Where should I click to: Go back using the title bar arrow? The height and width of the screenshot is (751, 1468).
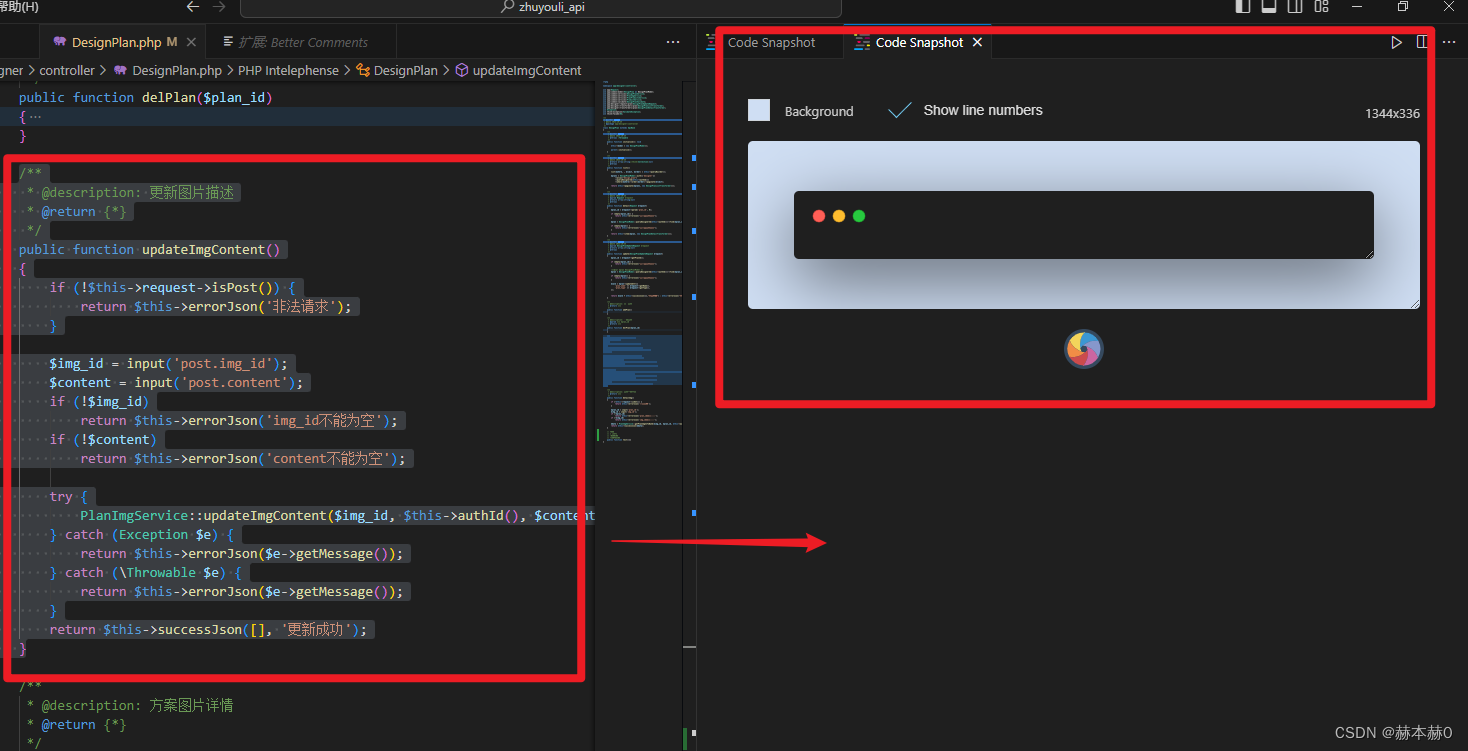coord(193,7)
